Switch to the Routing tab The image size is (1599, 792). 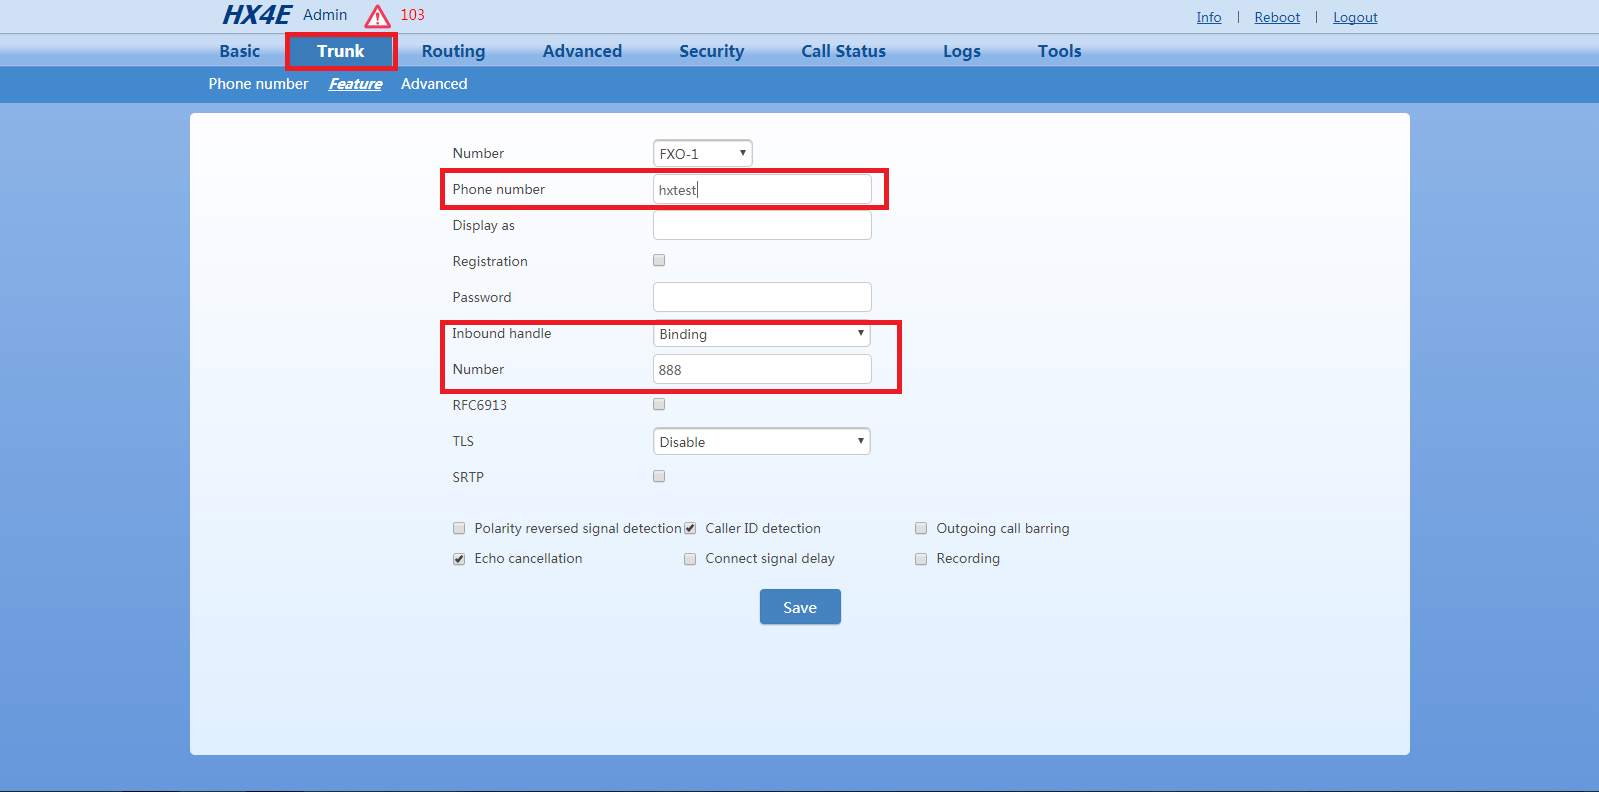(453, 51)
